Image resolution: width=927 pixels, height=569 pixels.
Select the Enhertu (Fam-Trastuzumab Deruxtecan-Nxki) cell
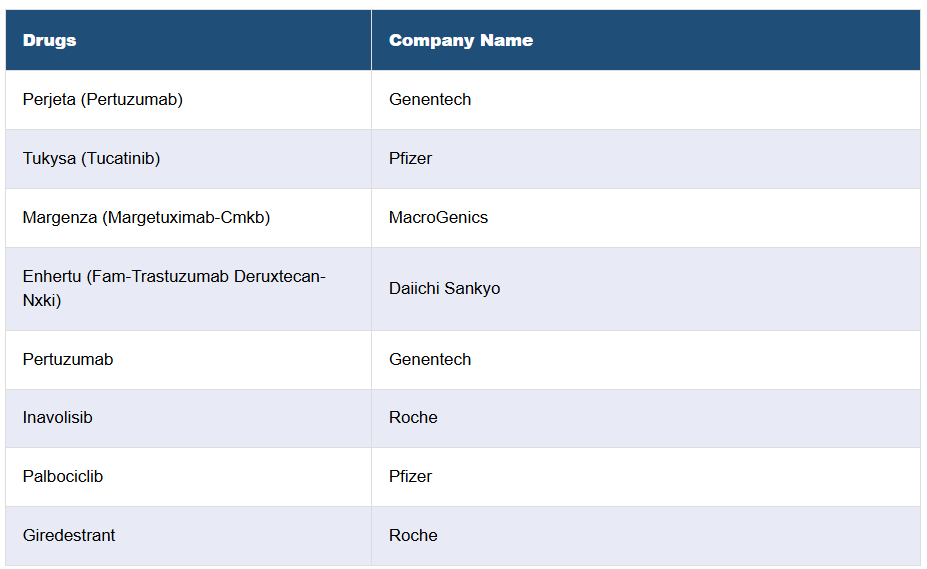coord(174,288)
